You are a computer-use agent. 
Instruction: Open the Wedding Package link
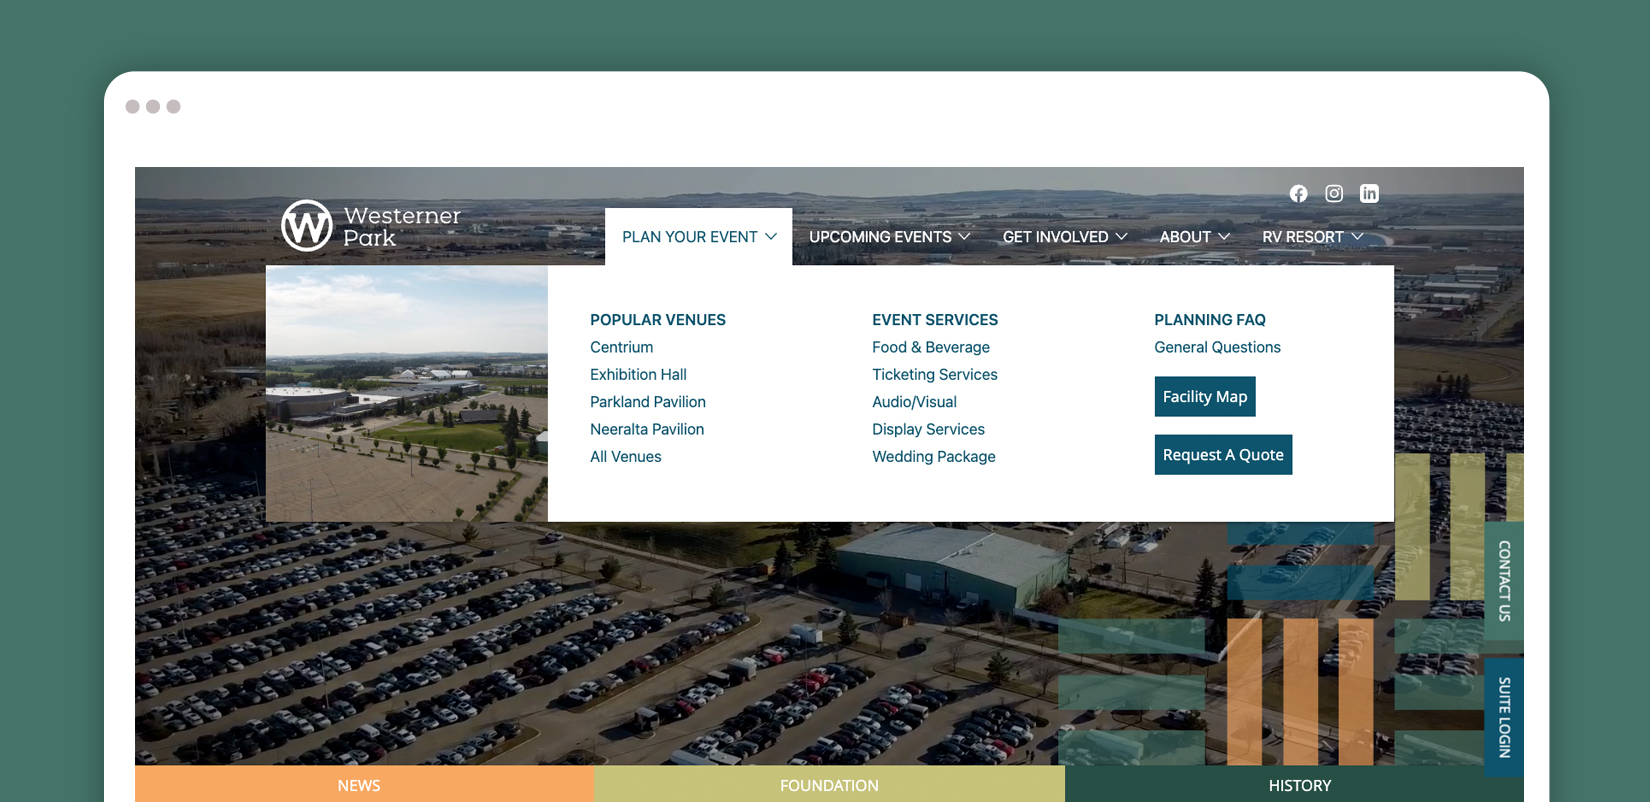[x=934, y=457]
